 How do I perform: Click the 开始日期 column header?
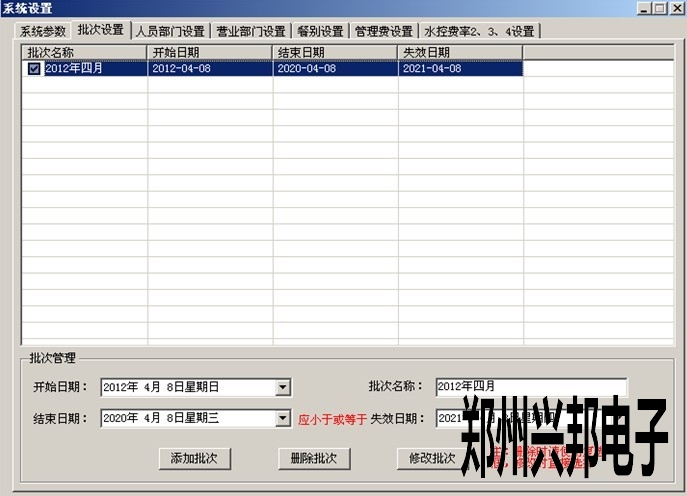click(210, 52)
